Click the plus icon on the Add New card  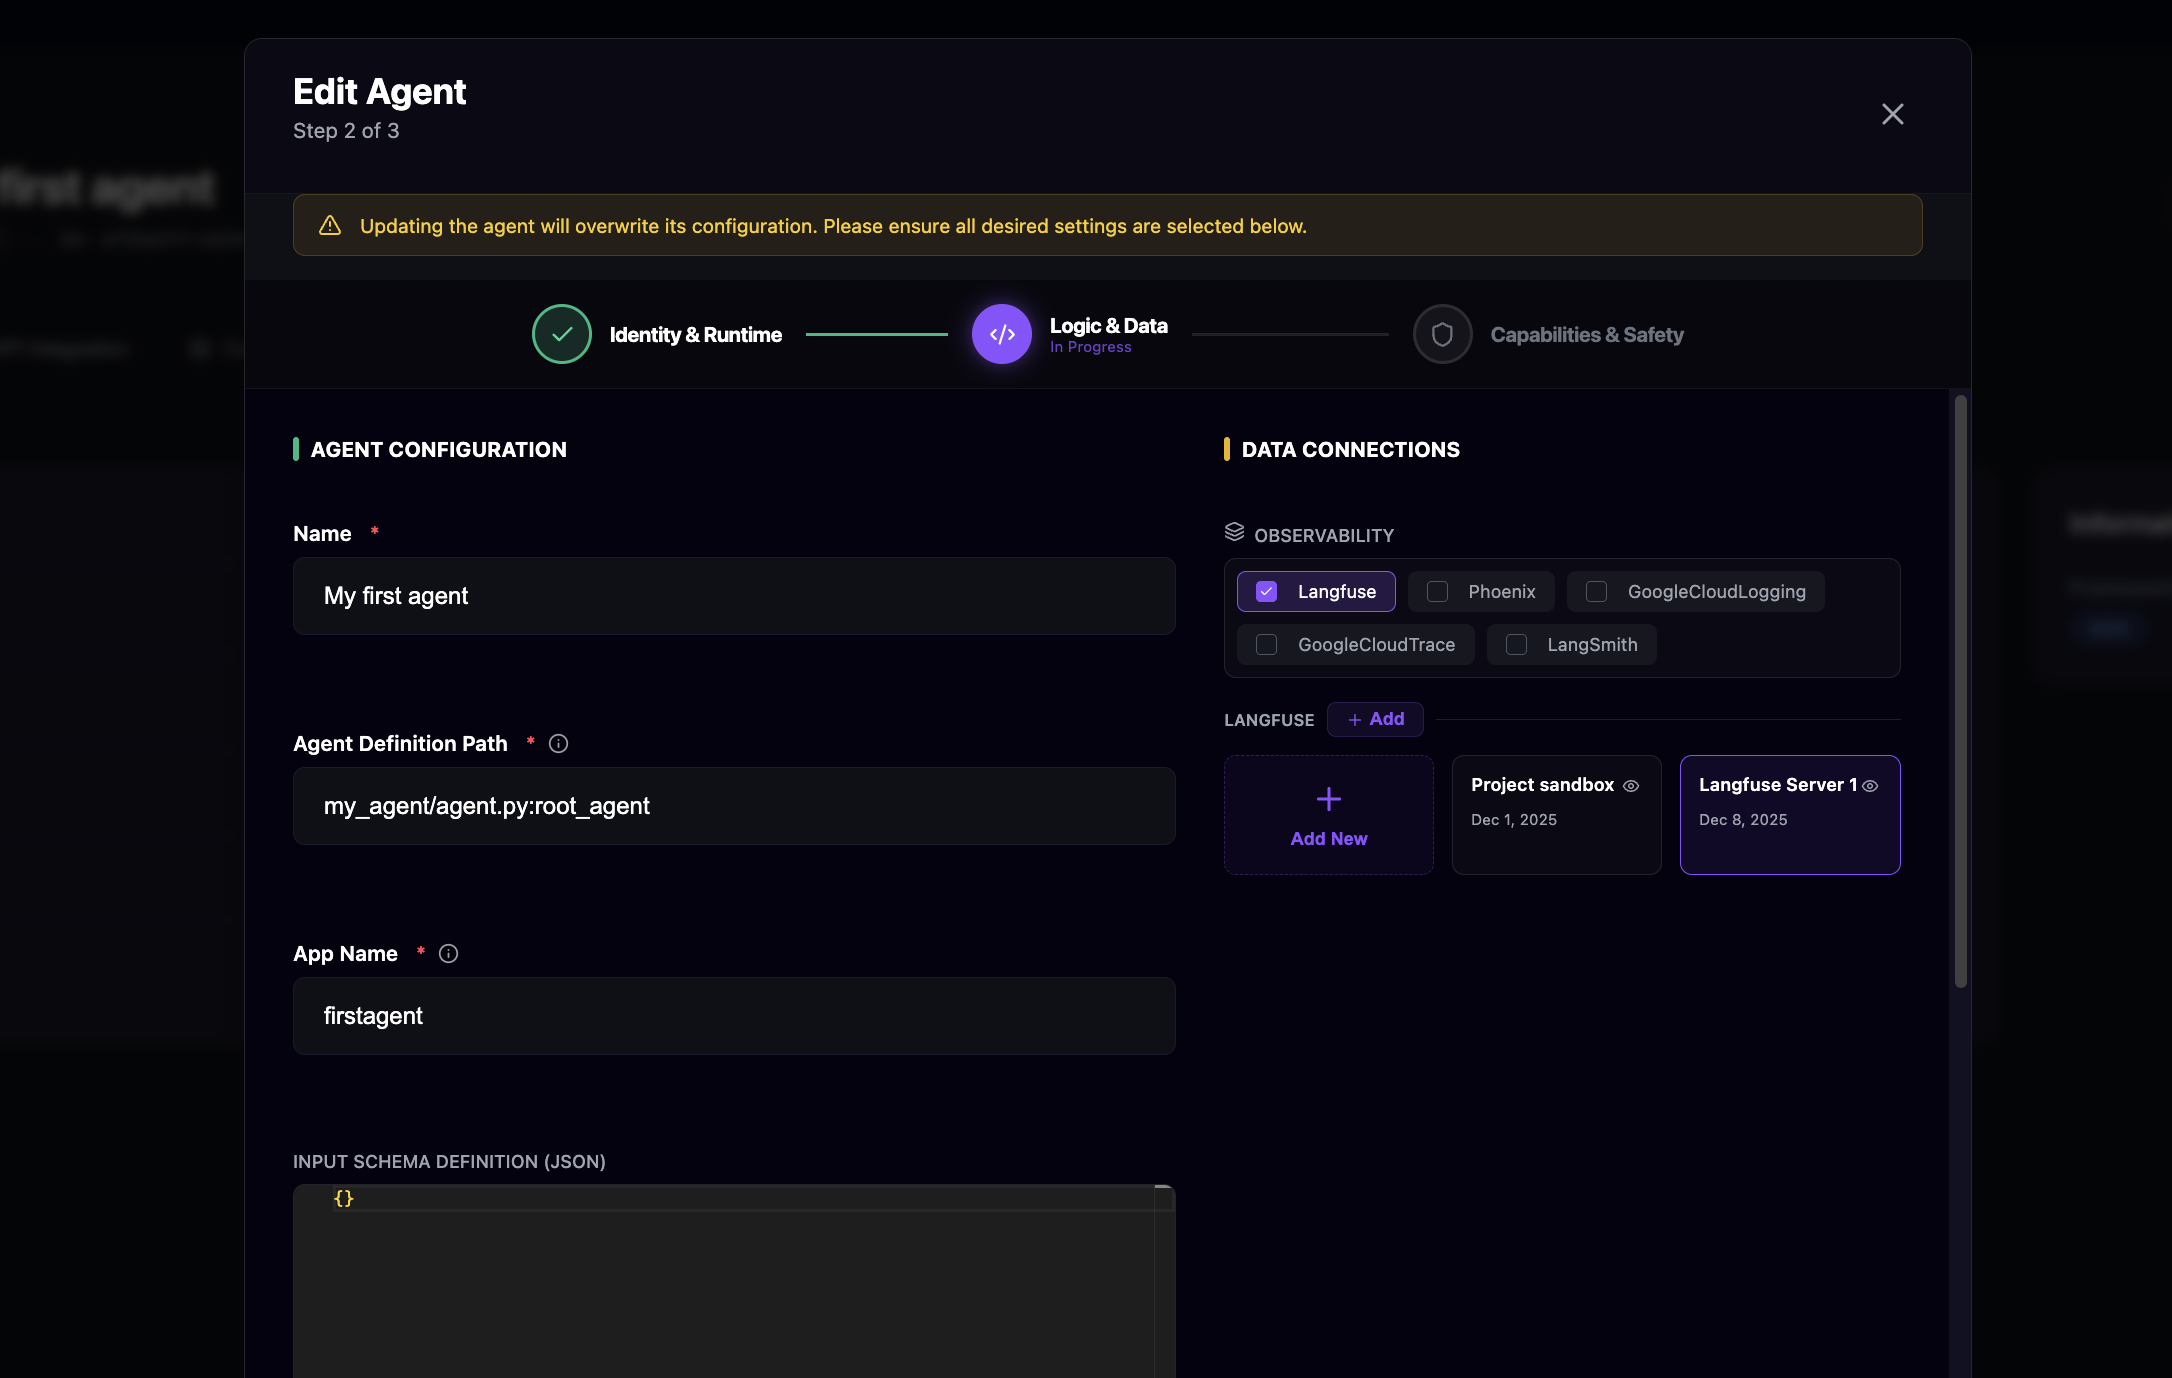click(1328, 800)
